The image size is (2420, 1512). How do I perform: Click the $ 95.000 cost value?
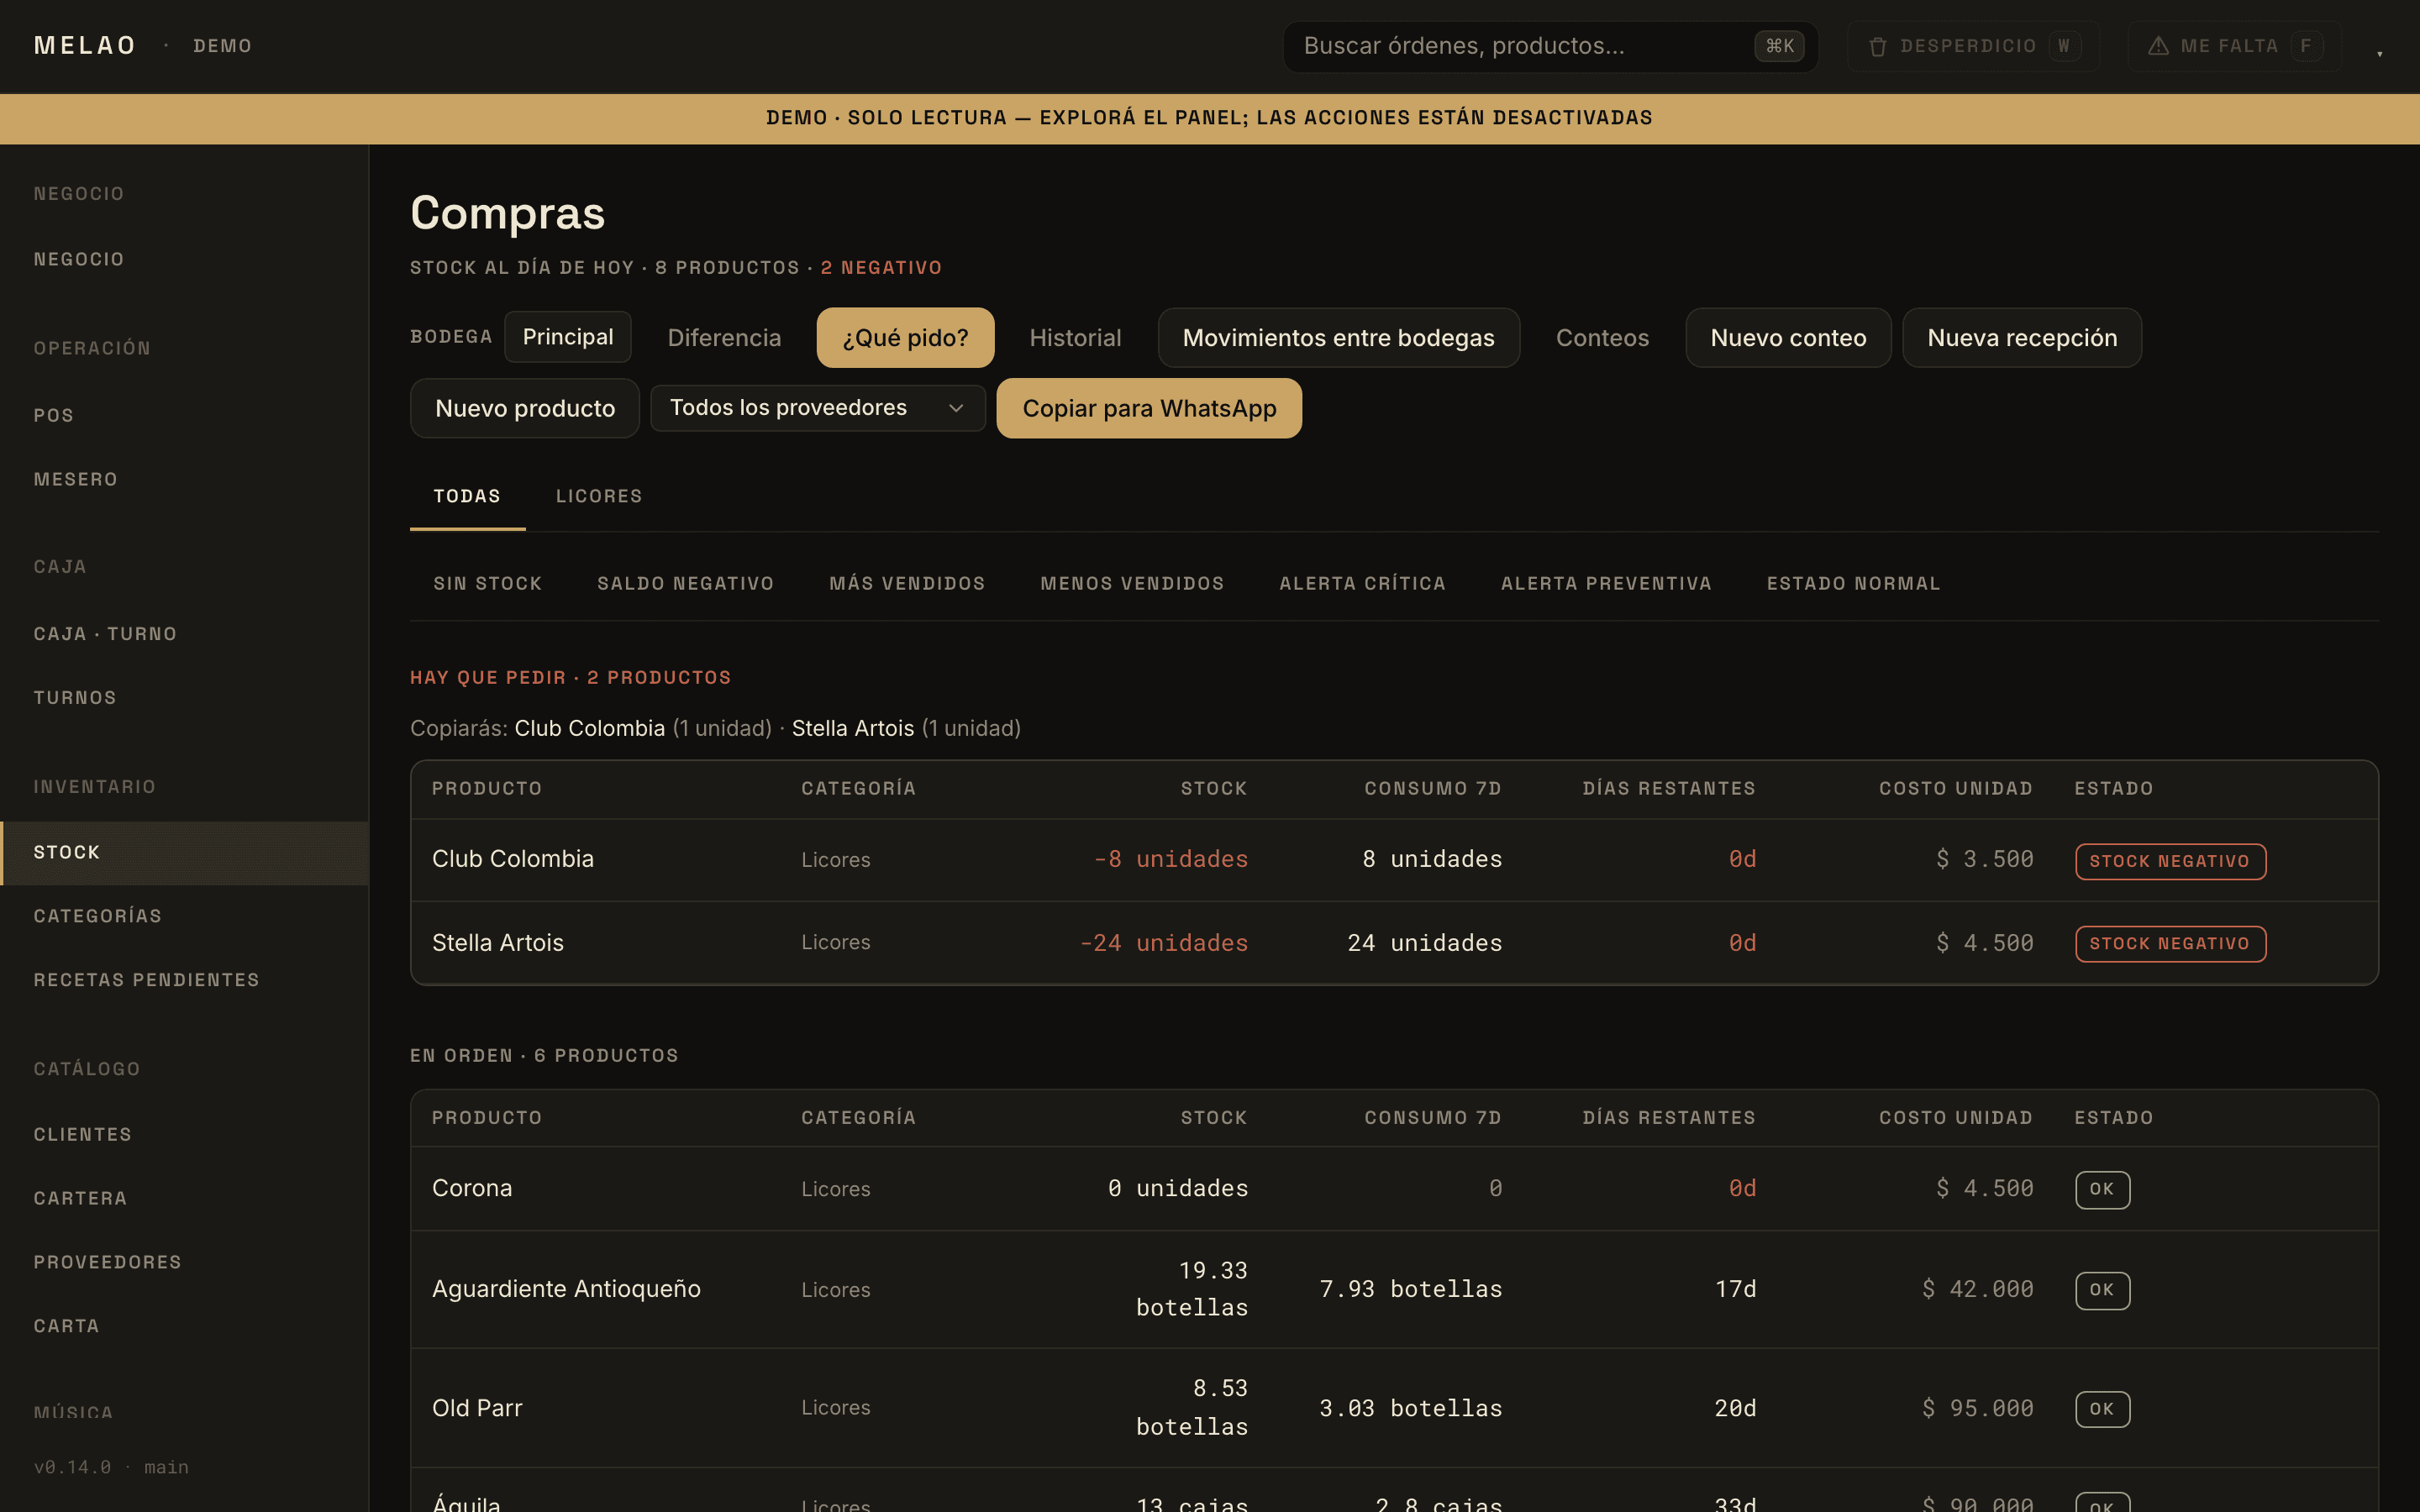tap(1977, 1408)
